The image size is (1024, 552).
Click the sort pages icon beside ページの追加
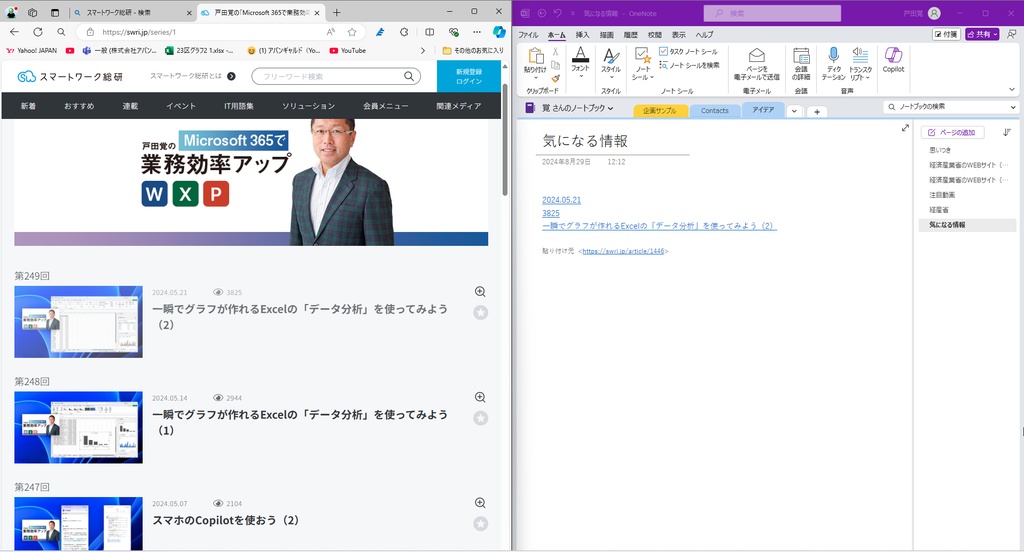(1006, 133)
